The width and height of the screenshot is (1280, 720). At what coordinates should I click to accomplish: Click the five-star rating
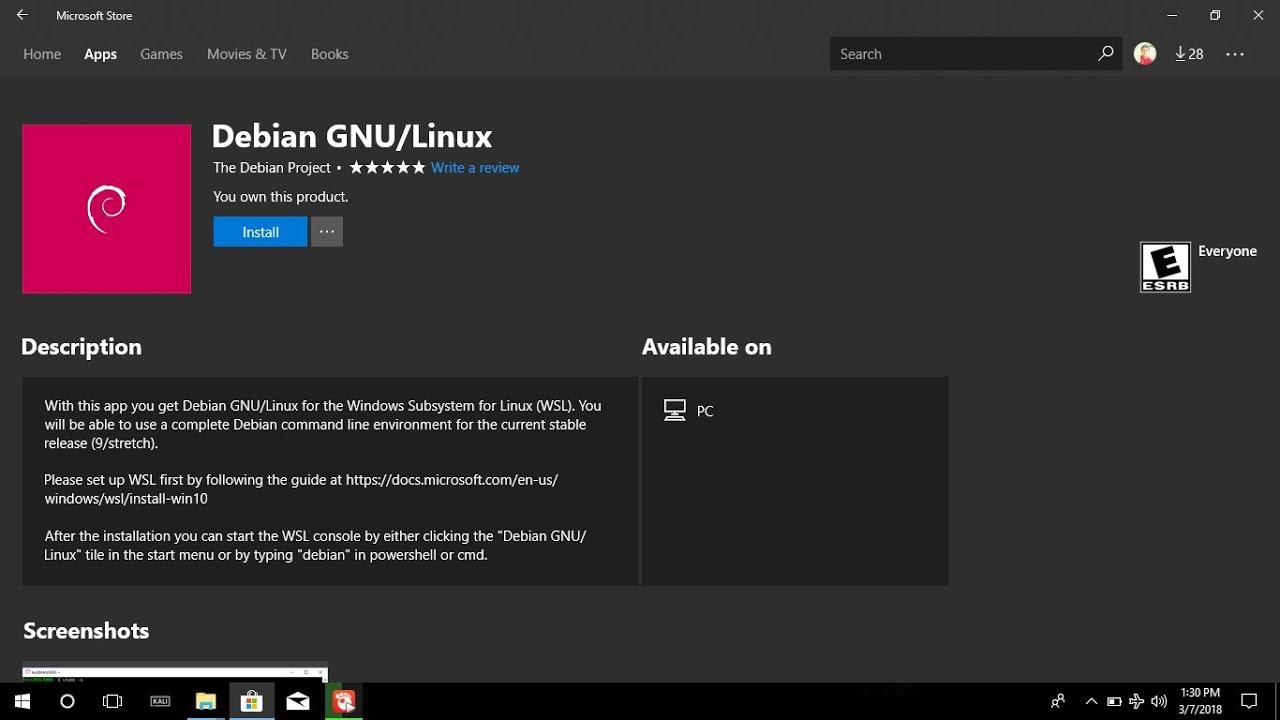point(387,167)
